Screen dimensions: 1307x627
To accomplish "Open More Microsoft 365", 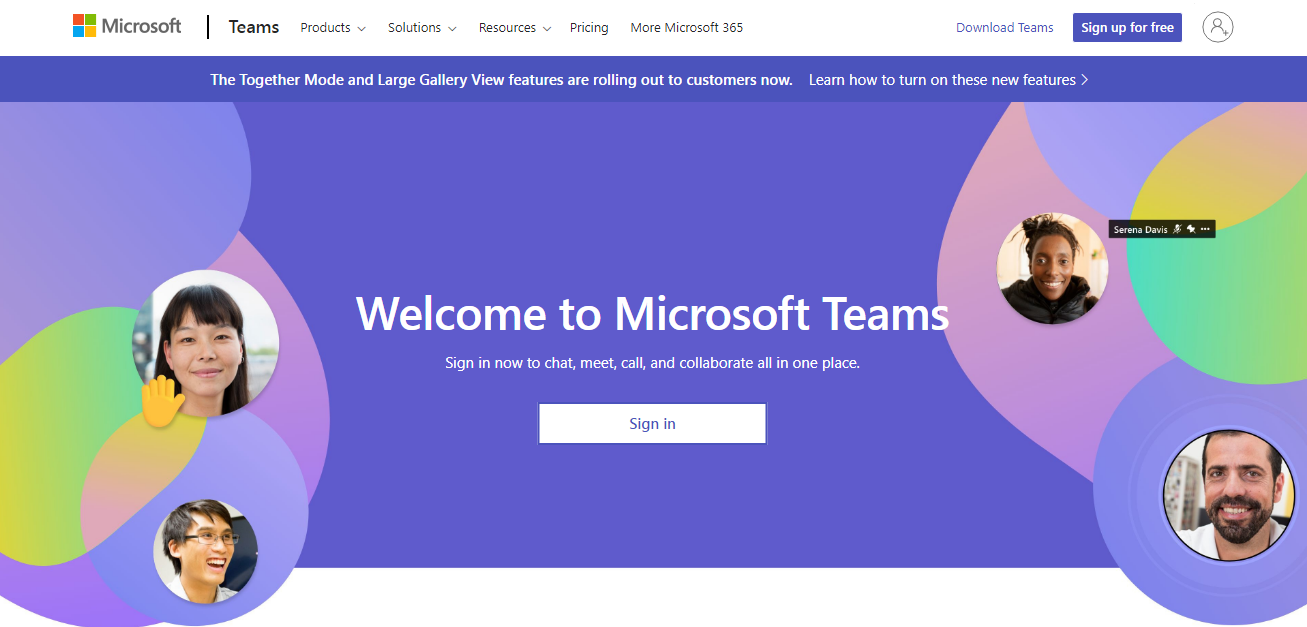I will coord(686,28).
